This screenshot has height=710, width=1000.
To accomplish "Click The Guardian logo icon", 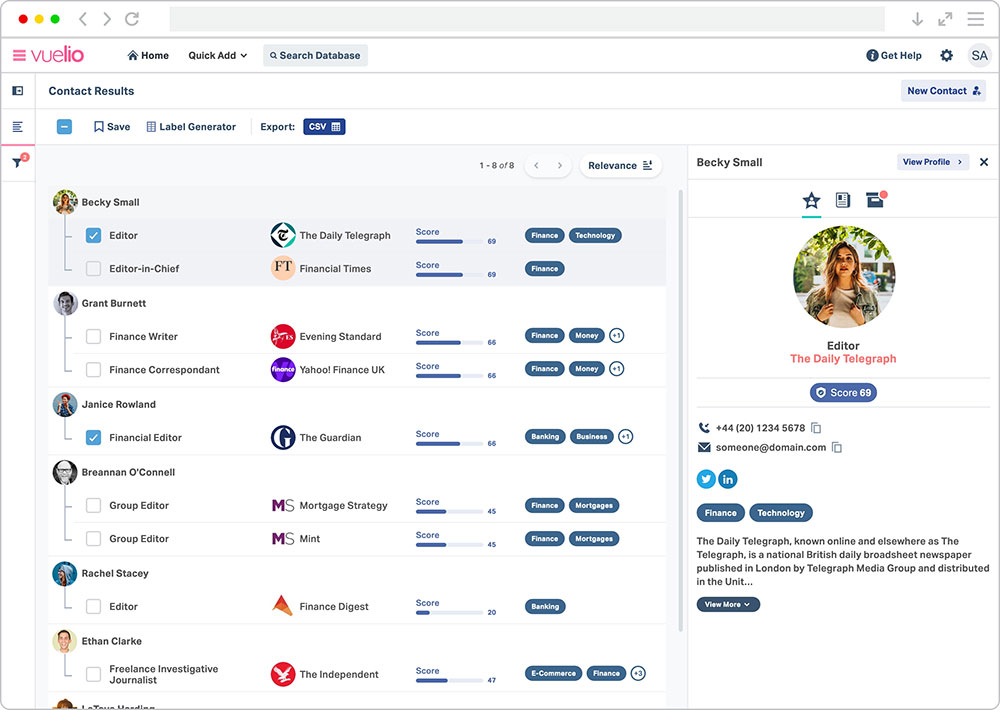I will coord(283,438).
